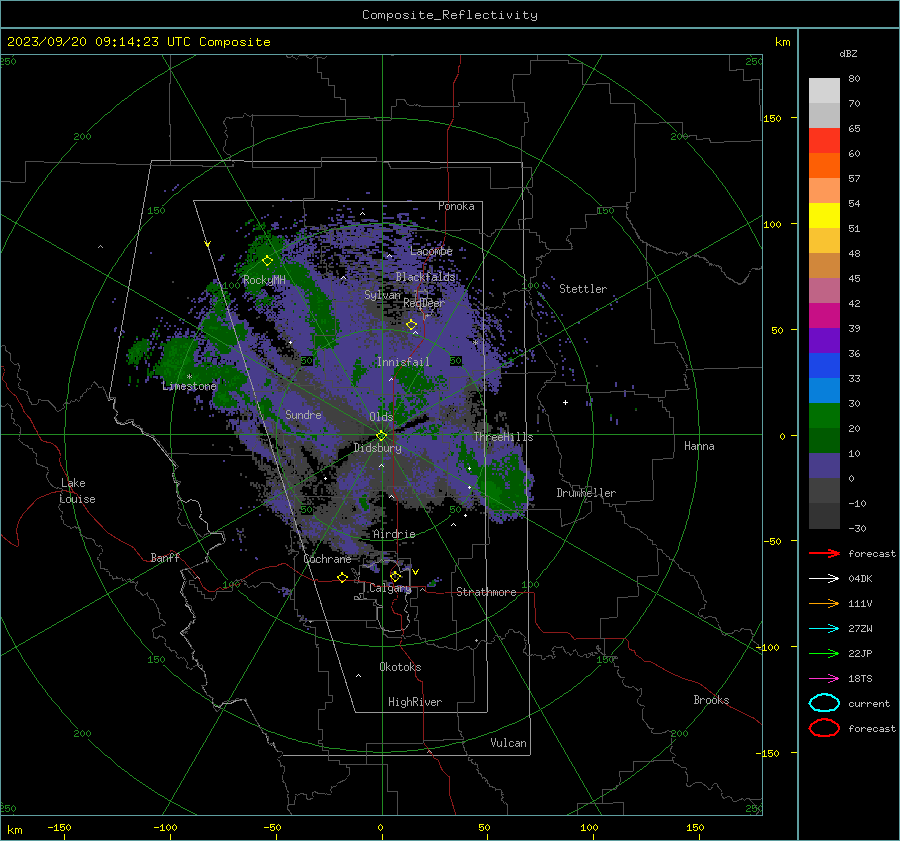Click the RedDeer city label
Image resolution: width=900 pixels, height=841 pixels.
(x=424, y=303)
